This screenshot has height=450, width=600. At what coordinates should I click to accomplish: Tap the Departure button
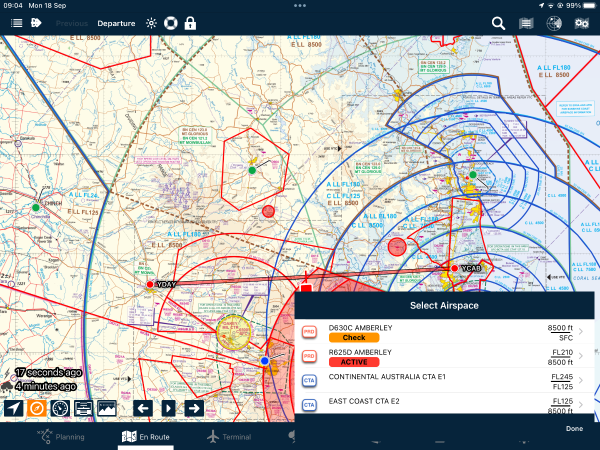click(x=117, y=22)
